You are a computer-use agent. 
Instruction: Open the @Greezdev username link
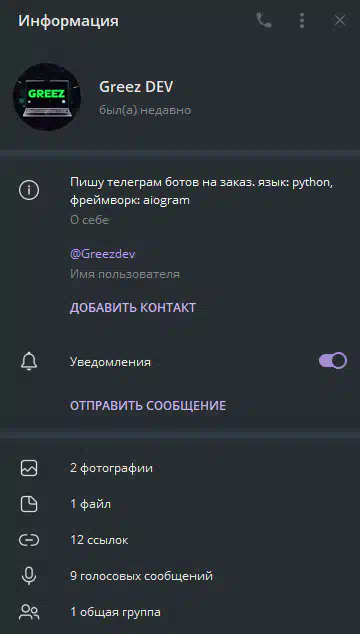point(103,254)
